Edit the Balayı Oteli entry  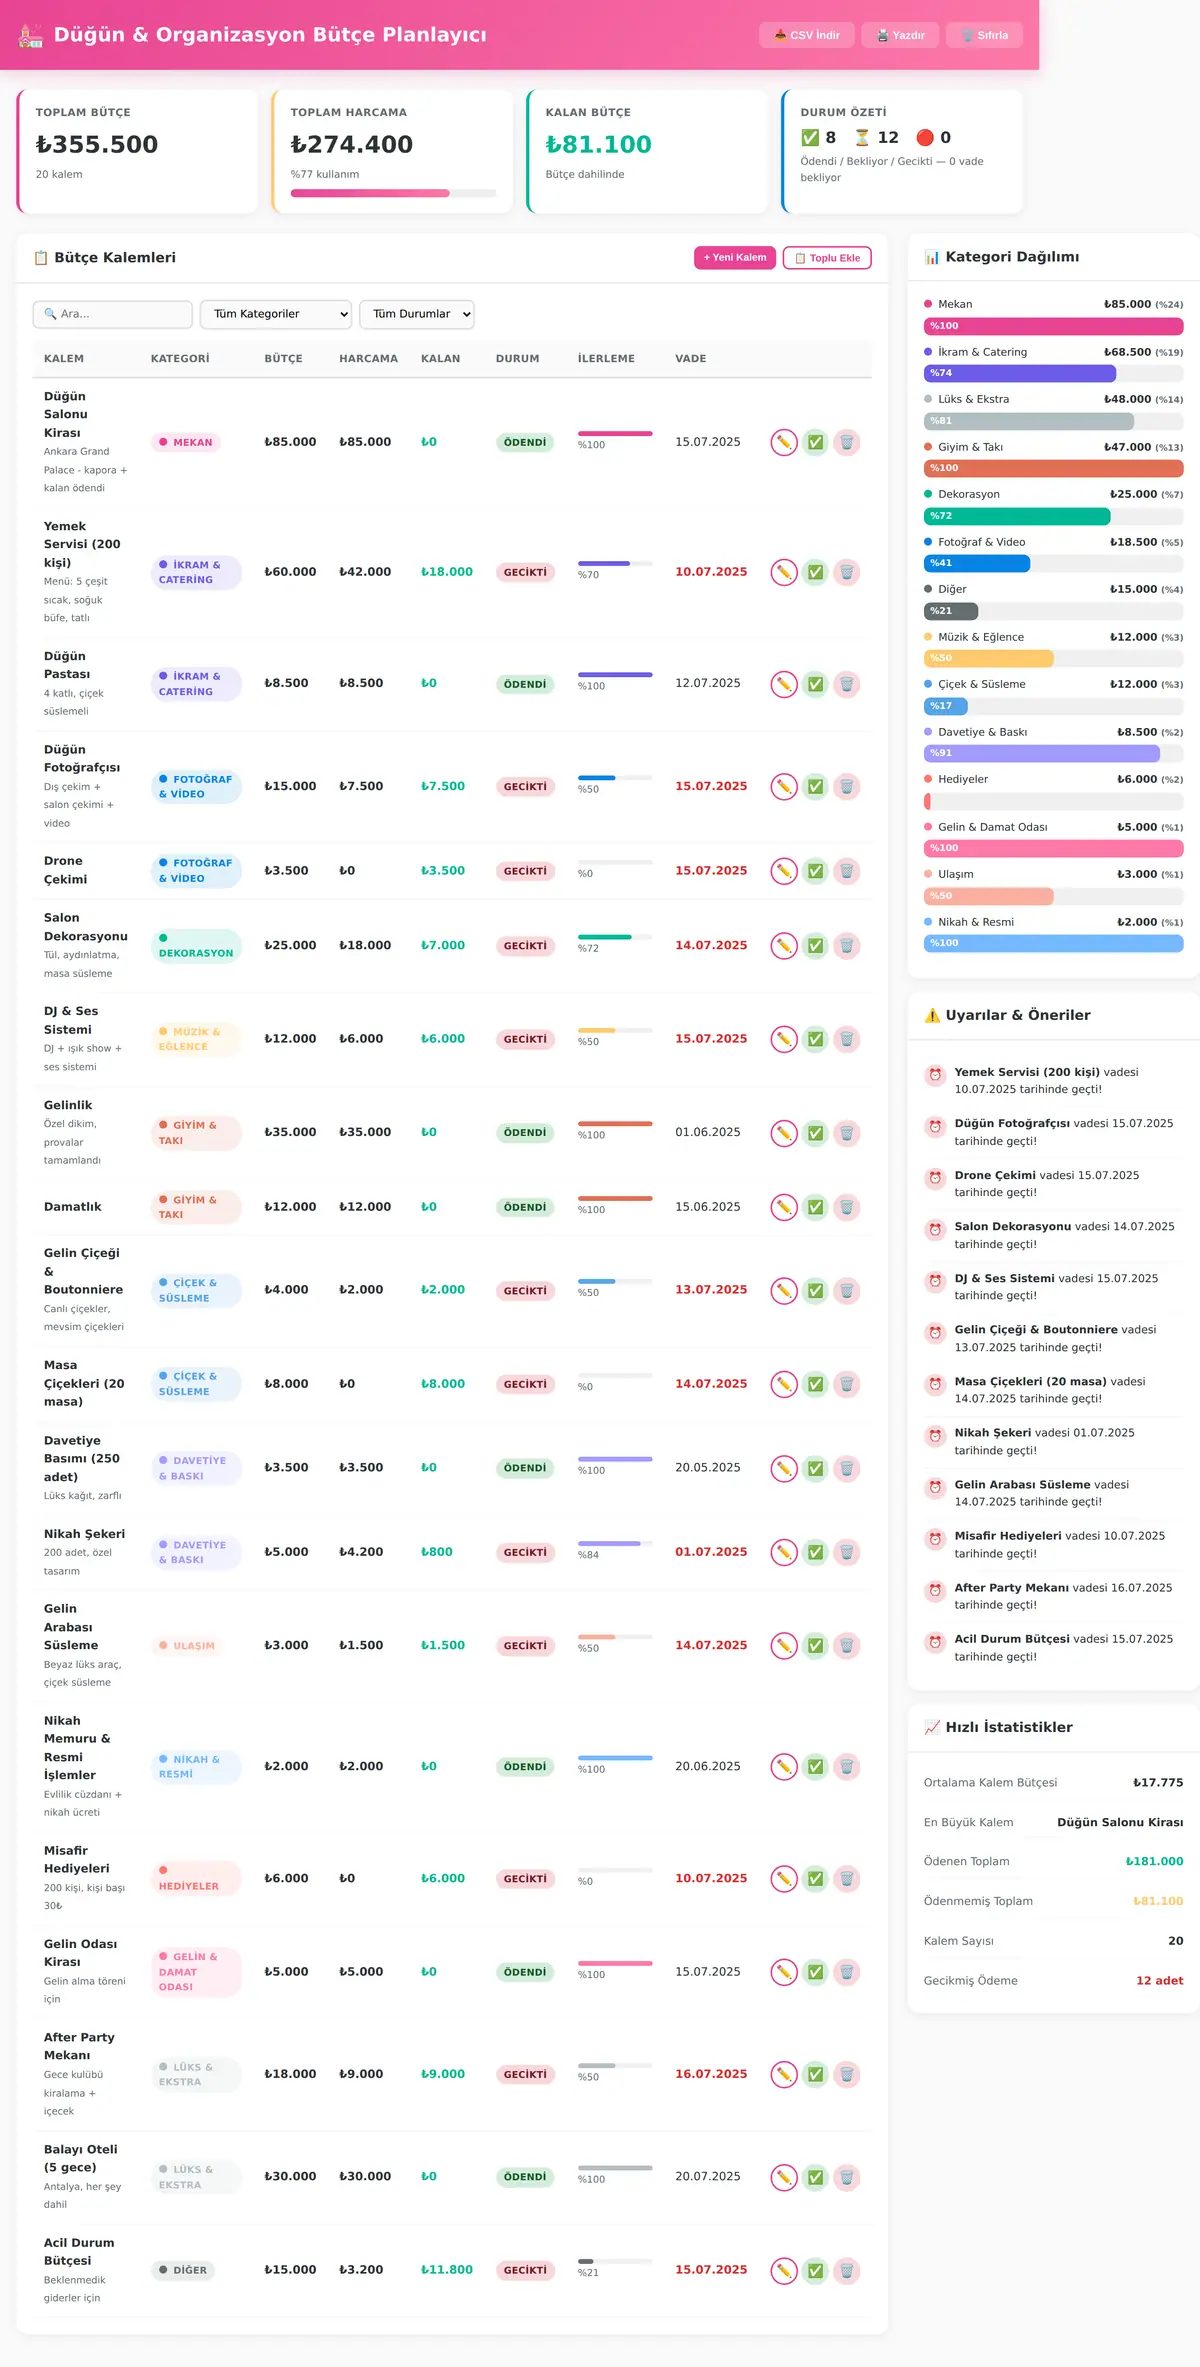[x=784, y=2177]
